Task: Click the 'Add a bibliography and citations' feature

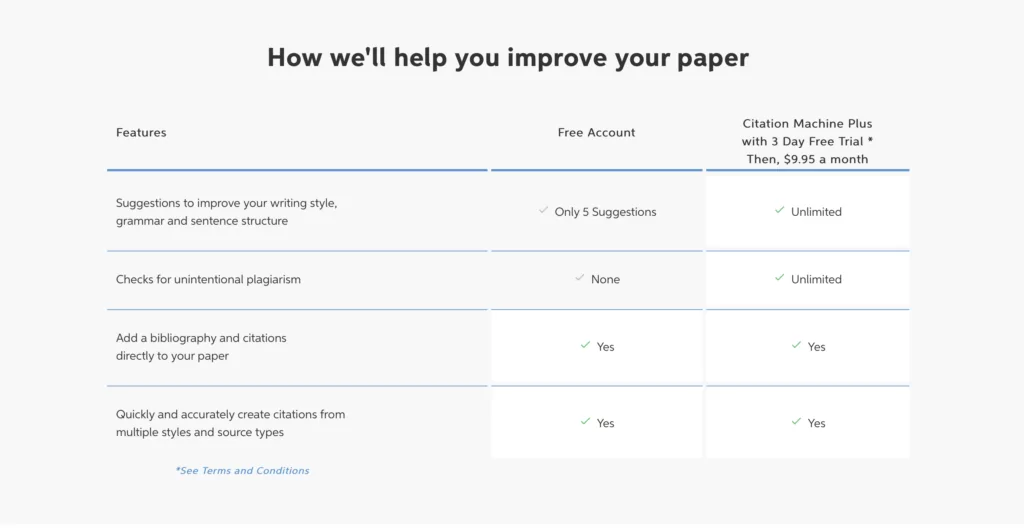Action: point(201,347)
